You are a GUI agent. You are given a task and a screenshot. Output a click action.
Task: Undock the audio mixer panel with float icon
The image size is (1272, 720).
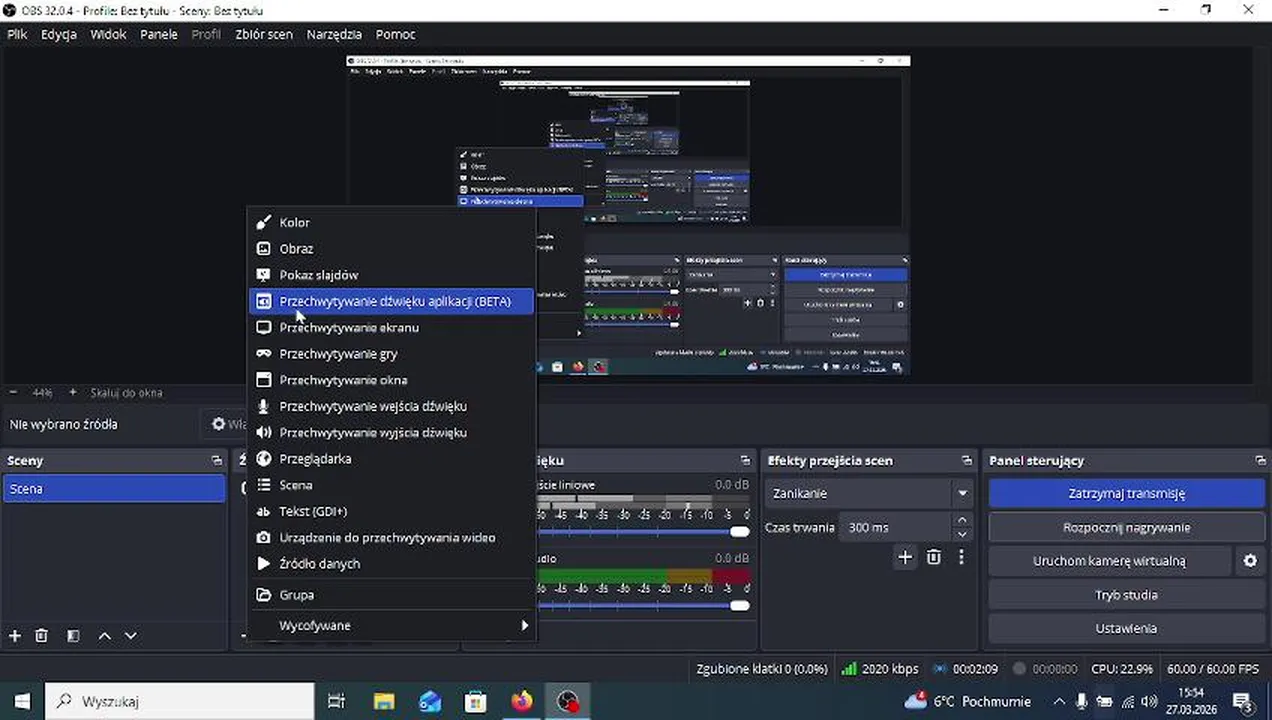coord(745,460)
